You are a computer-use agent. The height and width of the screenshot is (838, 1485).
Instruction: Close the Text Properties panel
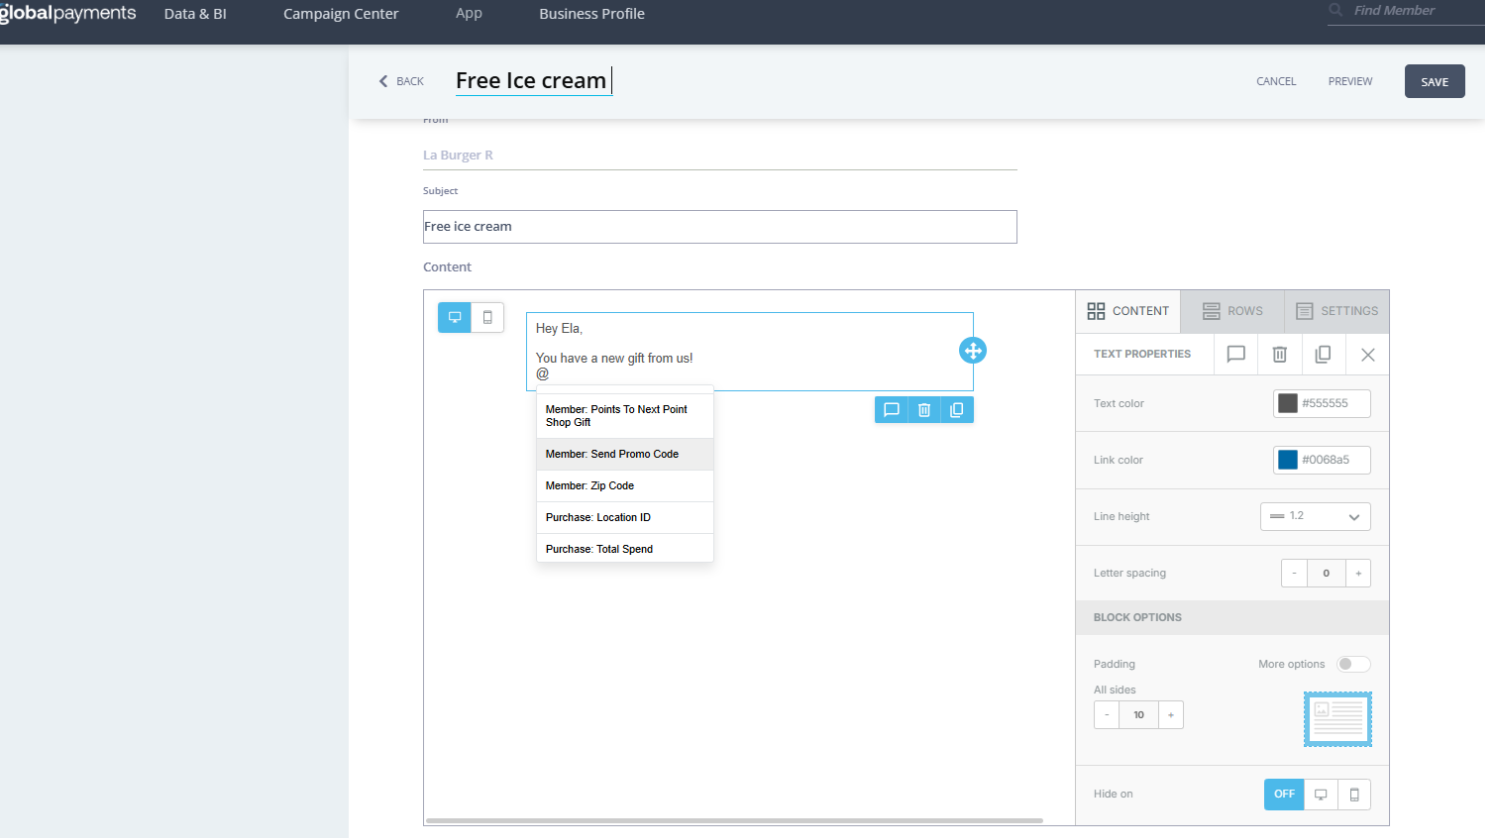click(1367, 354)
